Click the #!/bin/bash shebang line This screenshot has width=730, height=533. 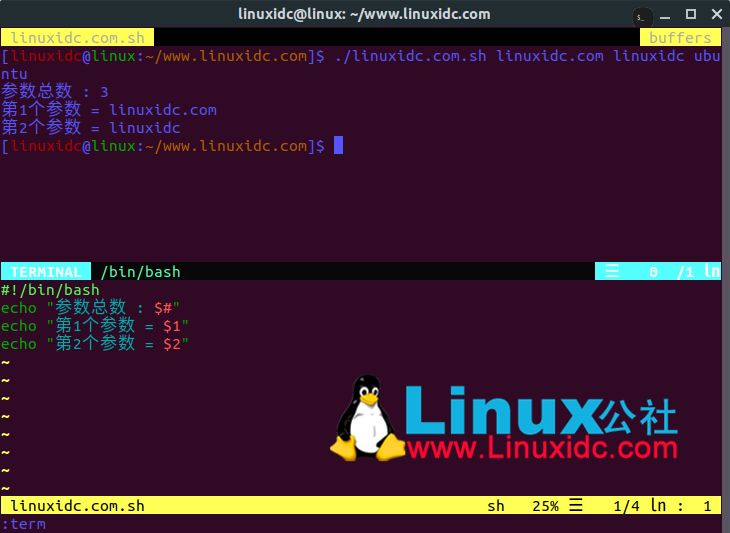tap(50, 290)
